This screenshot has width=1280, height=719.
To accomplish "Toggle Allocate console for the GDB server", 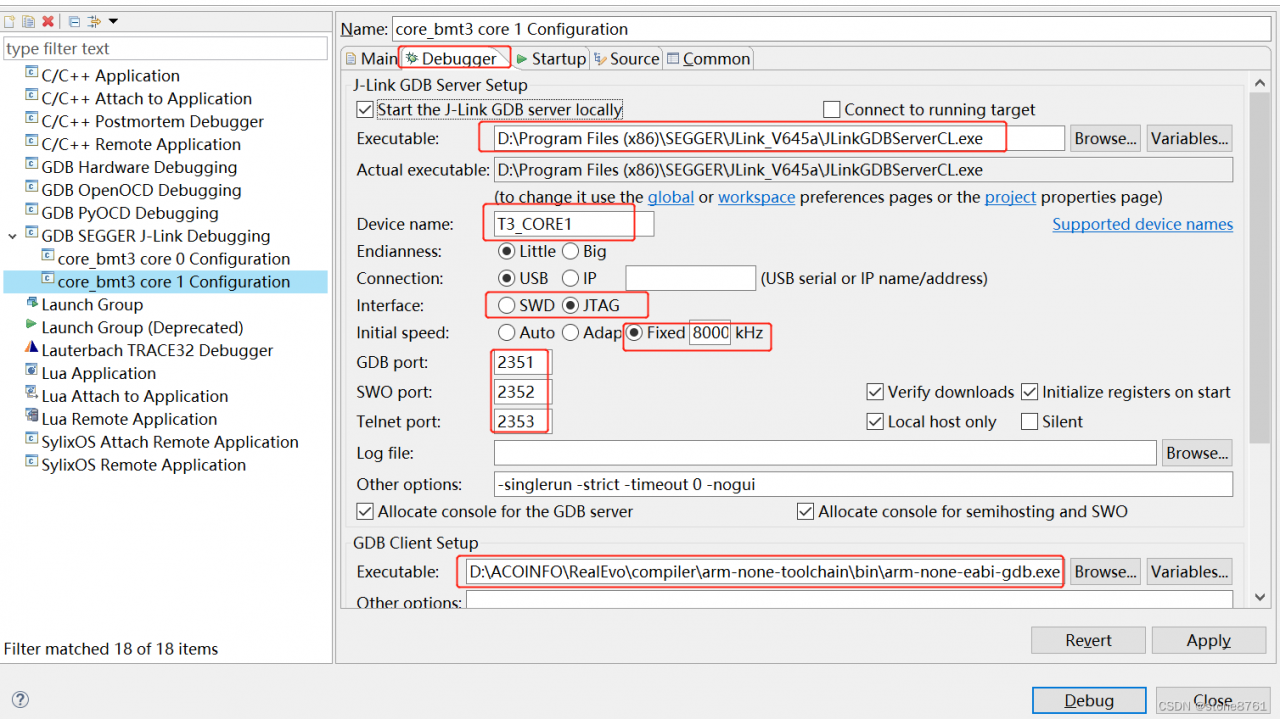I will click(x=365, y=511).
